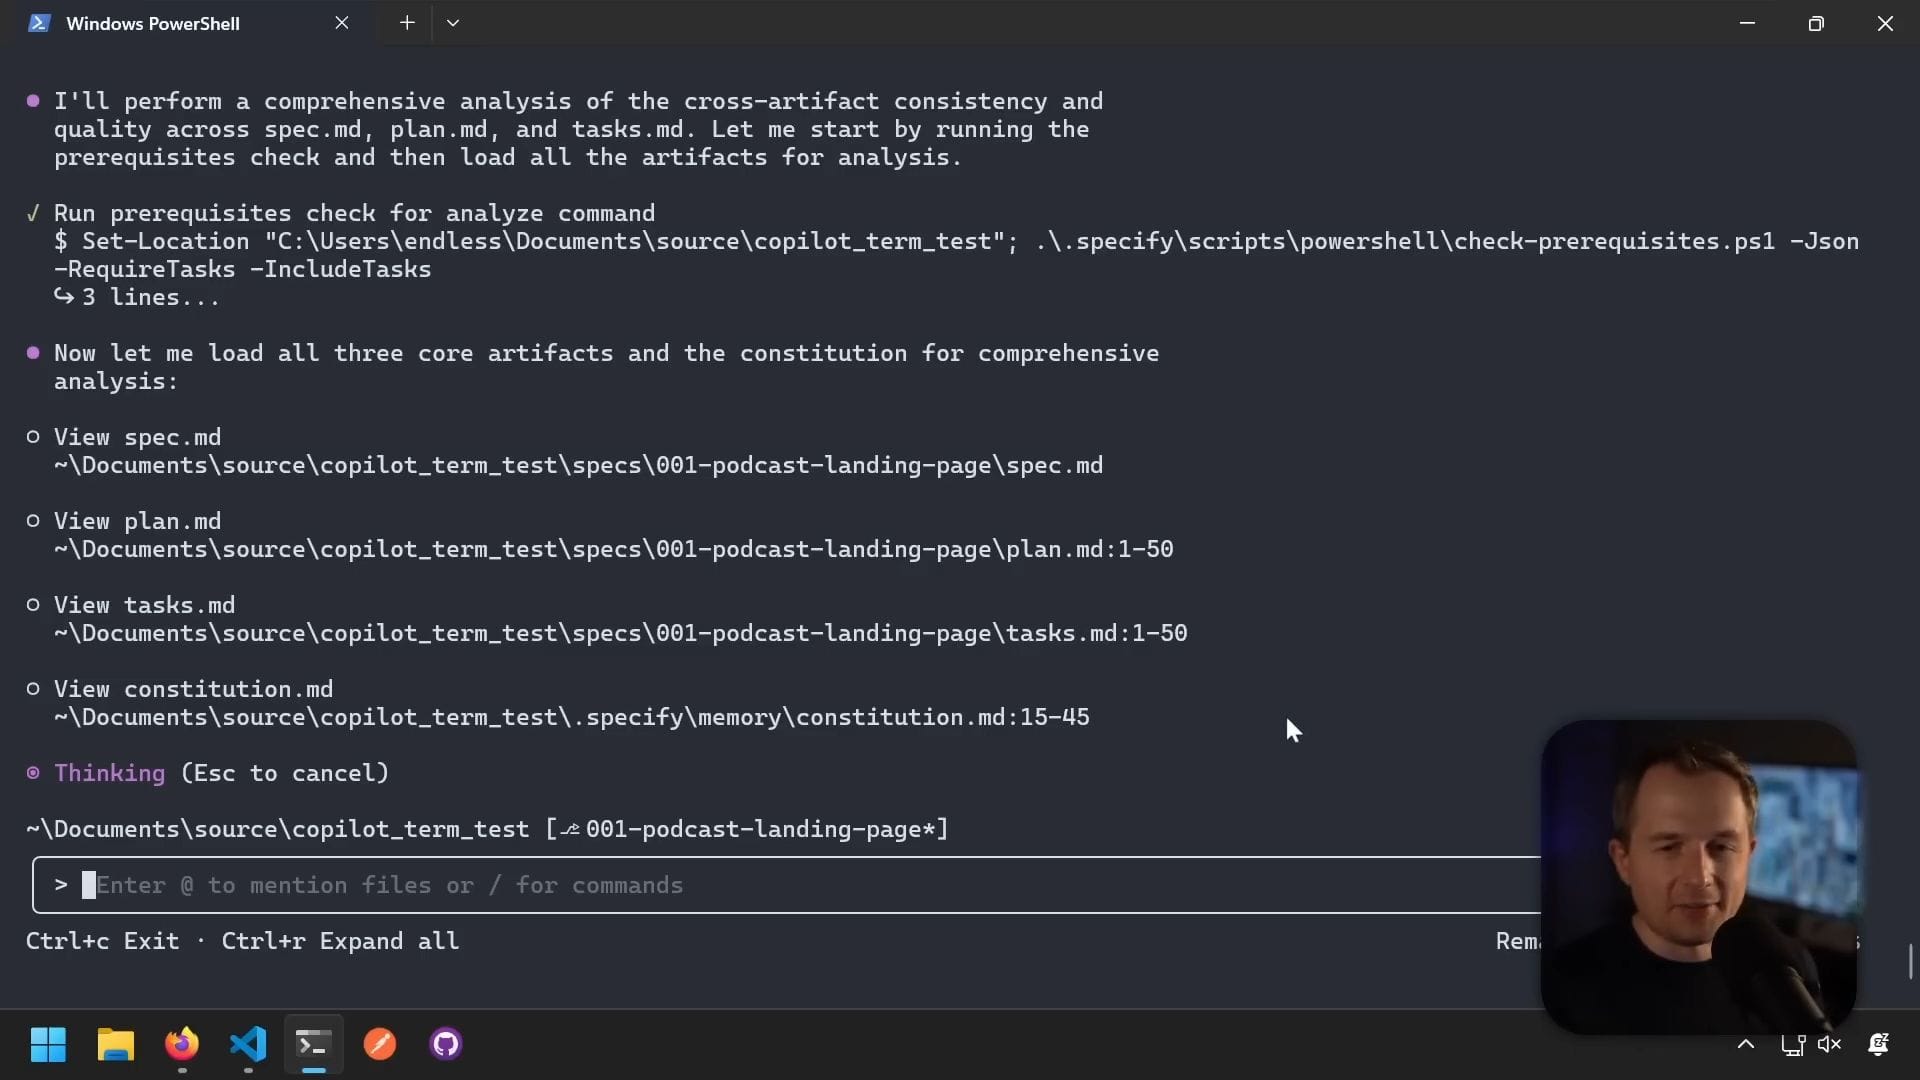Close the Windows PowerShell tab

(342, 23)
